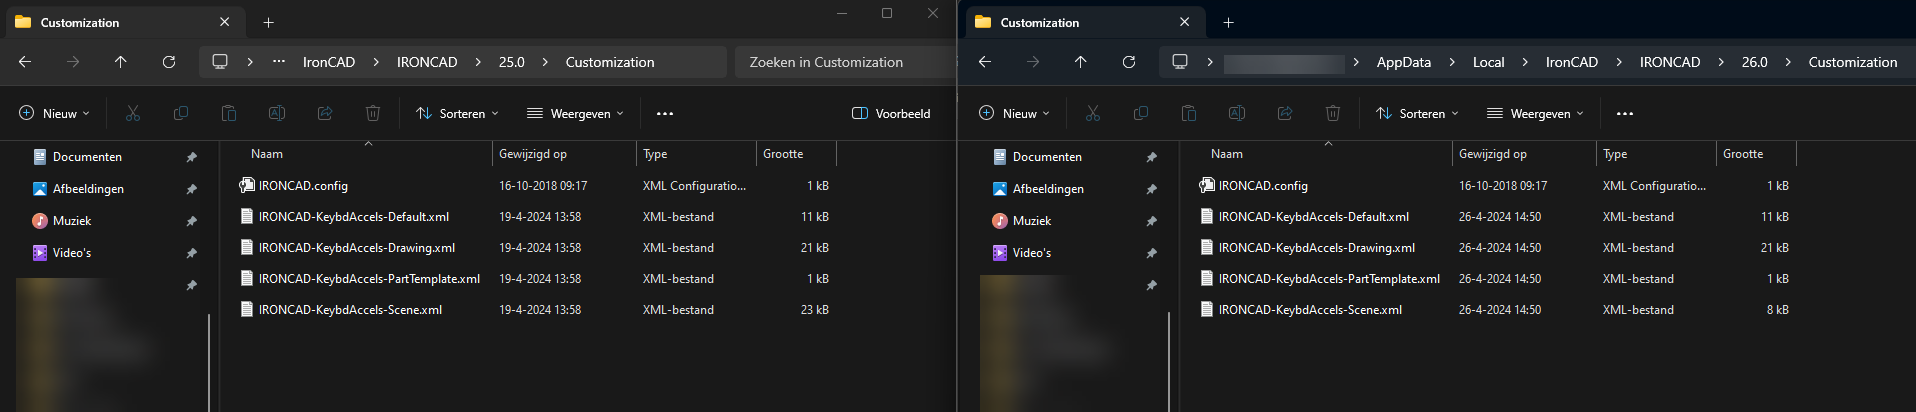Viewport: 1916px width, 412px height.
Task: Show hidden path ellipsis in left address bar
Action: [x=279, y=62]
